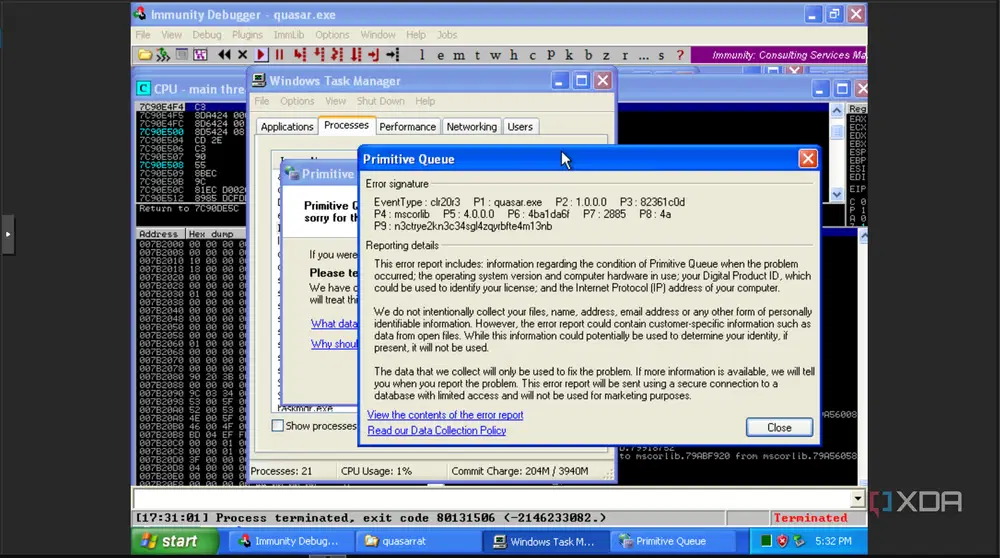
Task: Open Memory map with m button
Action: pos(459,55)
